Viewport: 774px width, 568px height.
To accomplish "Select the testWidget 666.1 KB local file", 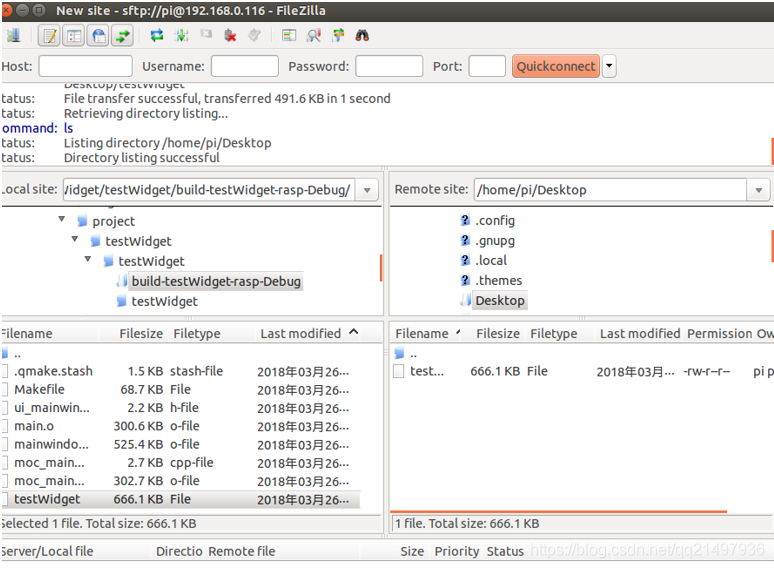I will 181,499.
